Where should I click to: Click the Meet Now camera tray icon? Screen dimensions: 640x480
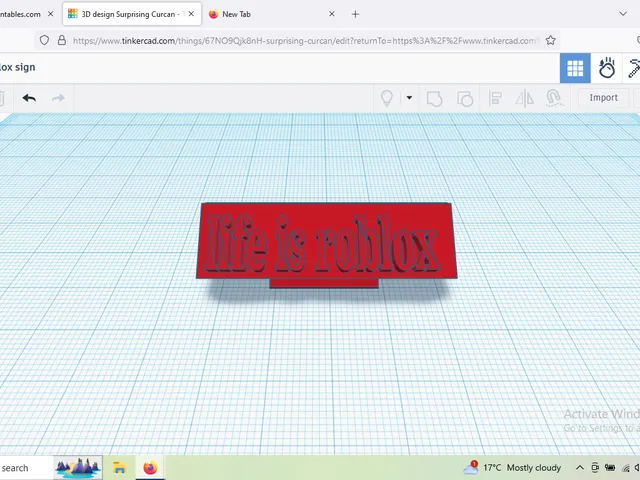[595, 468]
